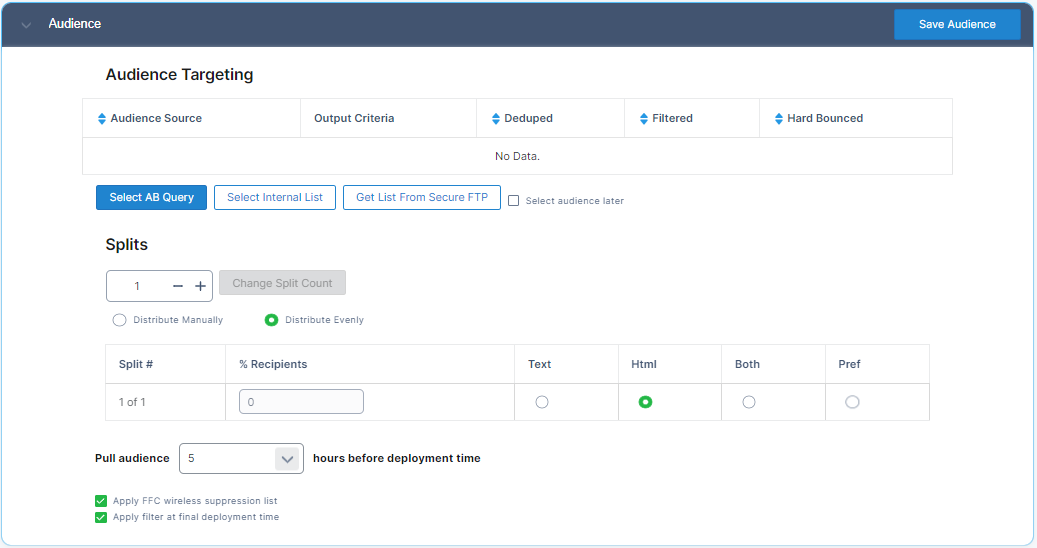The height and width of the screenshot is (548, 1037).
Task: Click sort arrows next to Filtered
Action: 644,118
